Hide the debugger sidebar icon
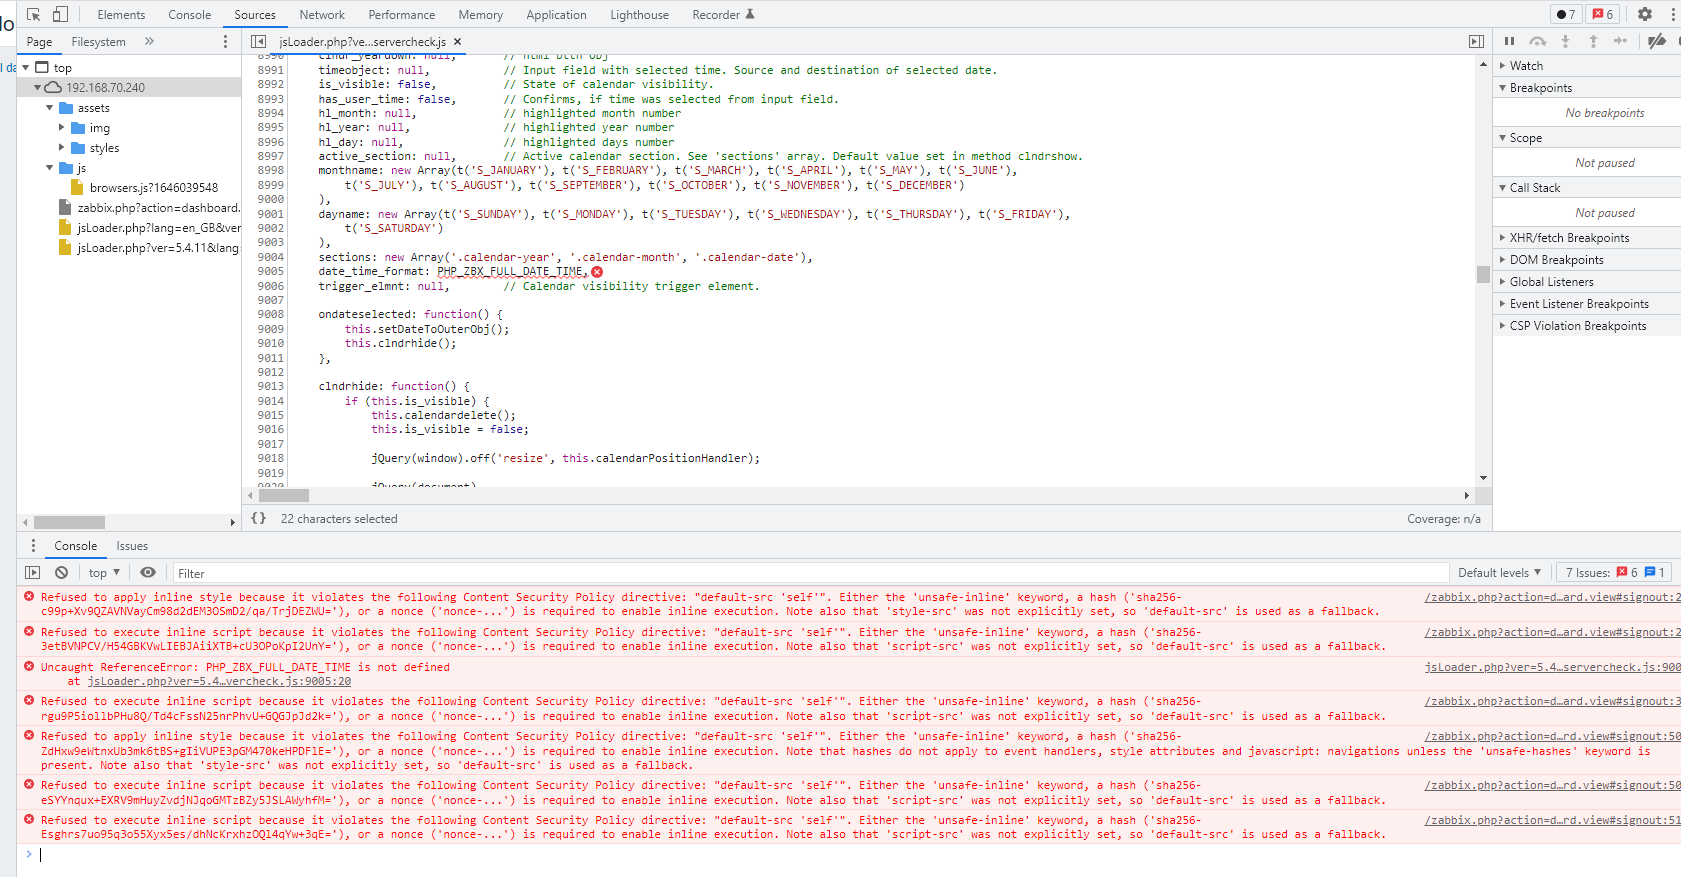This screenshot has width=1681, height=877. tap(1476, 41)
